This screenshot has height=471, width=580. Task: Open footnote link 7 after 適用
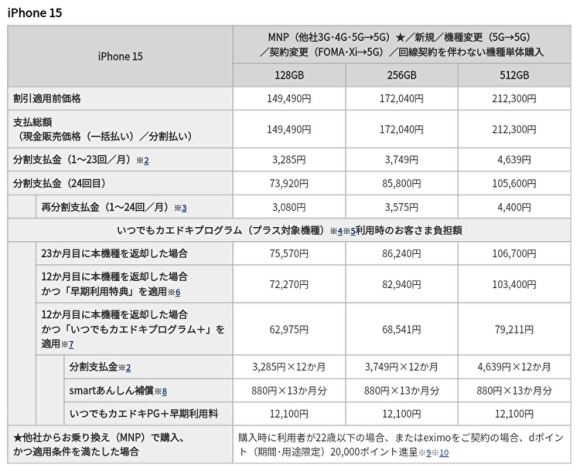tap(71, 345)
